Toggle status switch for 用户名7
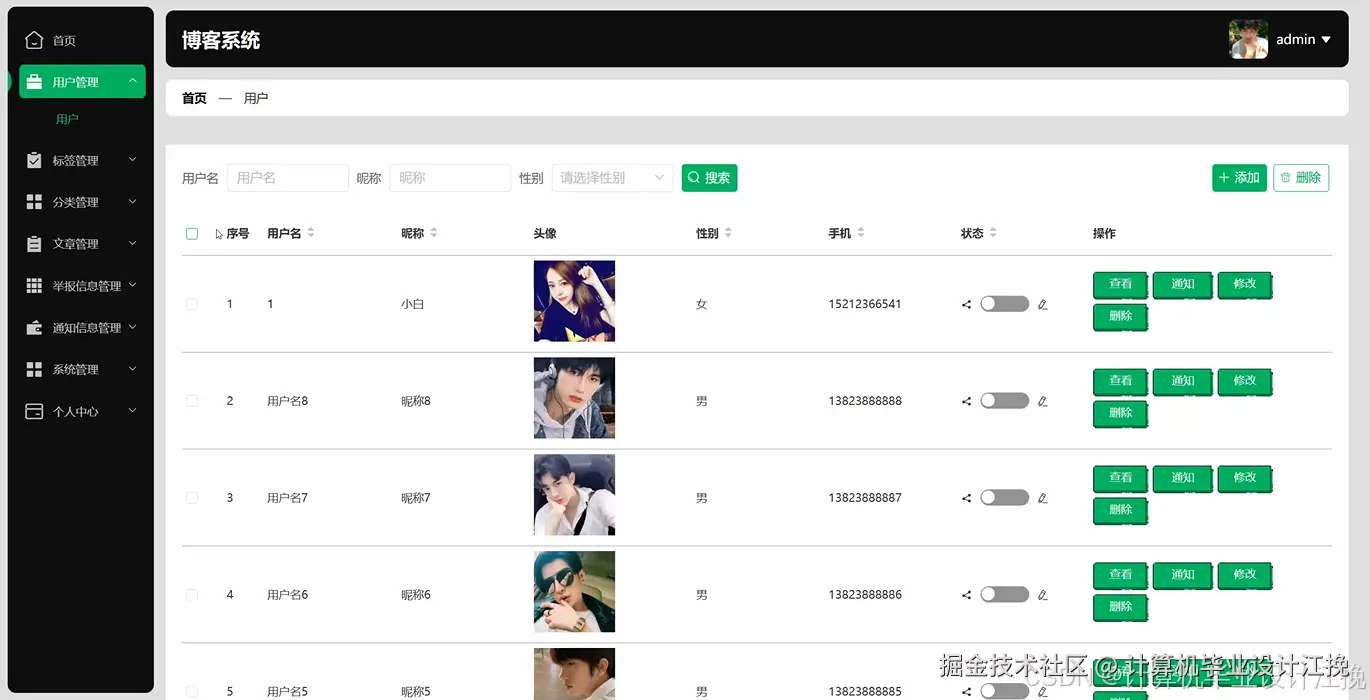1370x700 pixels. pos(1004,498)
